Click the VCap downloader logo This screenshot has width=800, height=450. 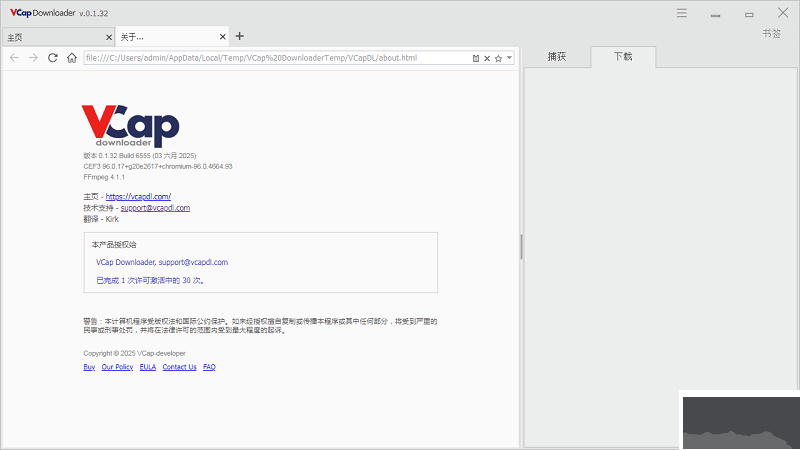131,126
